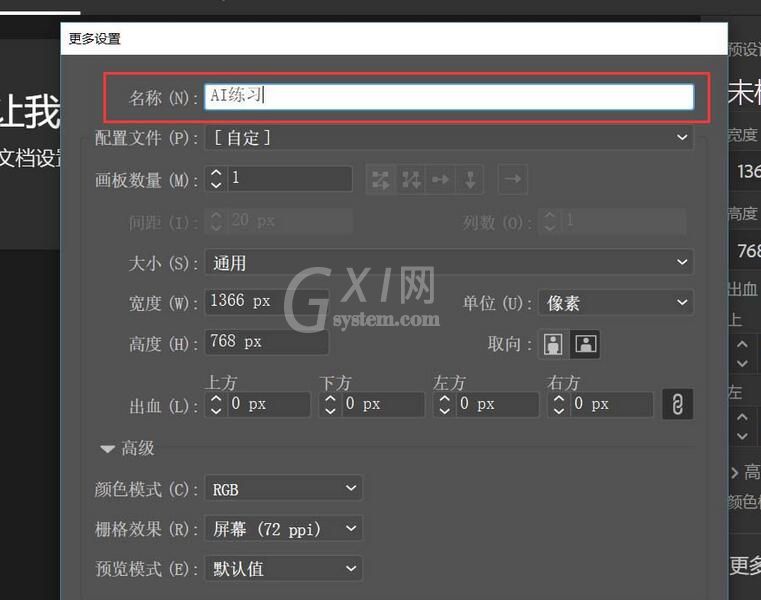Select arrange by column artboard icon

(470, 180)
